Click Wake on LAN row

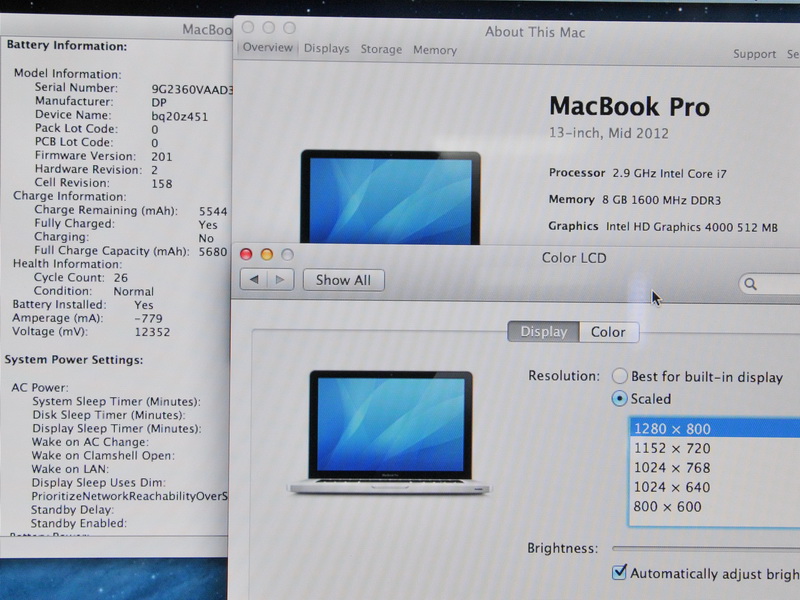(70, 469)
